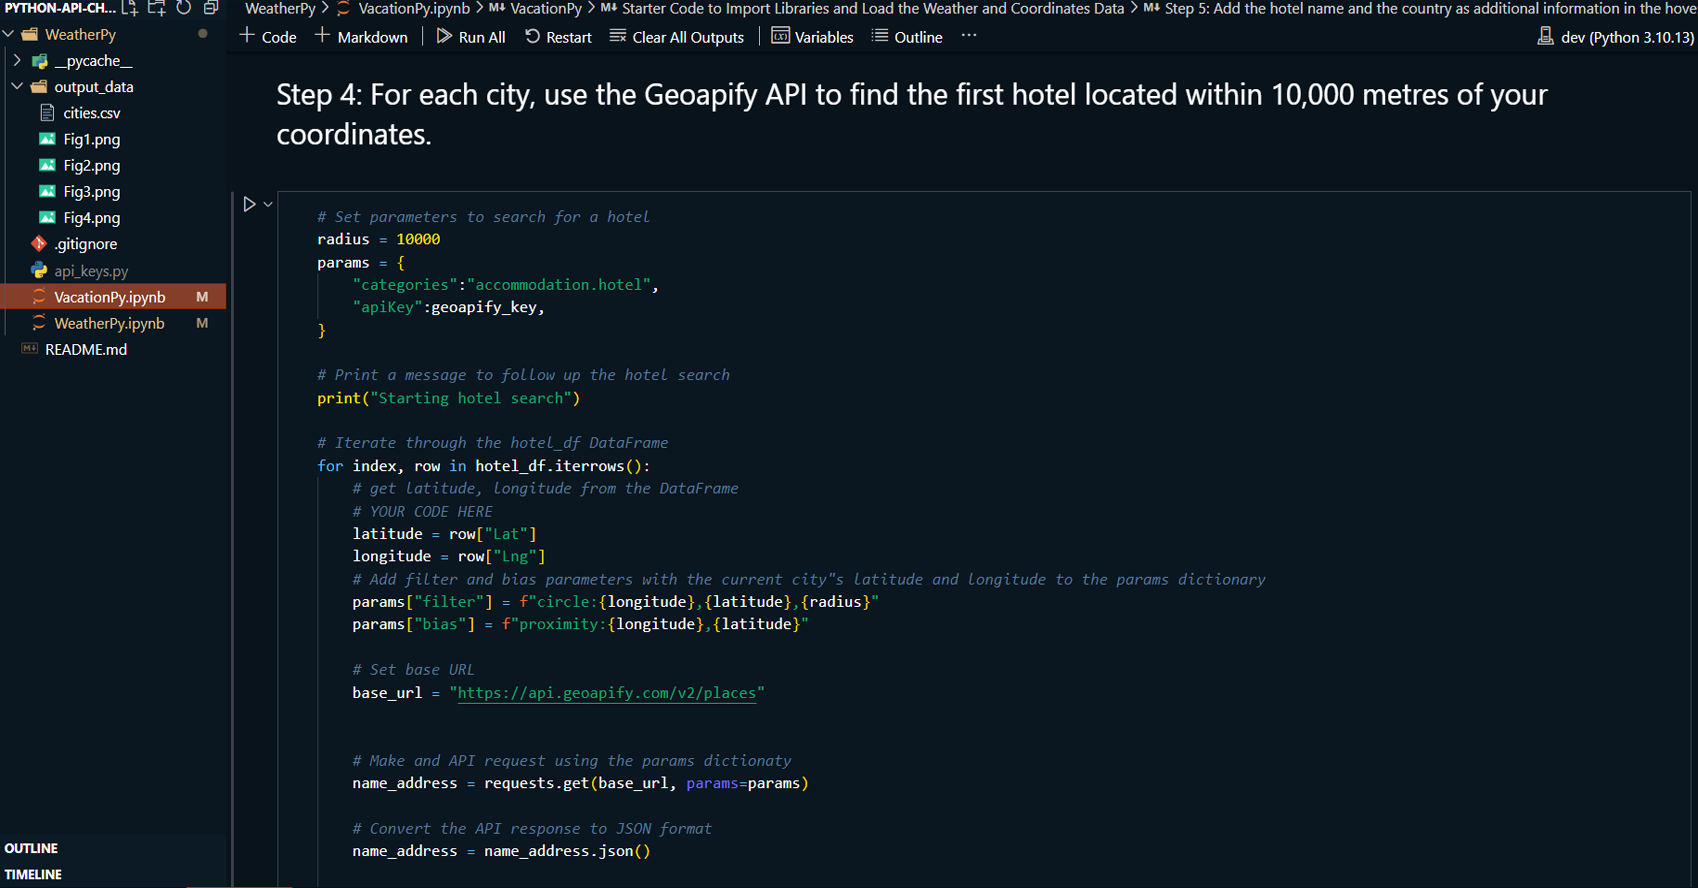Viewport: 1698px width, 888px height.
Task: Open WeatherPy.ipynb from the file tree
Action: click(x=109, y=323)
